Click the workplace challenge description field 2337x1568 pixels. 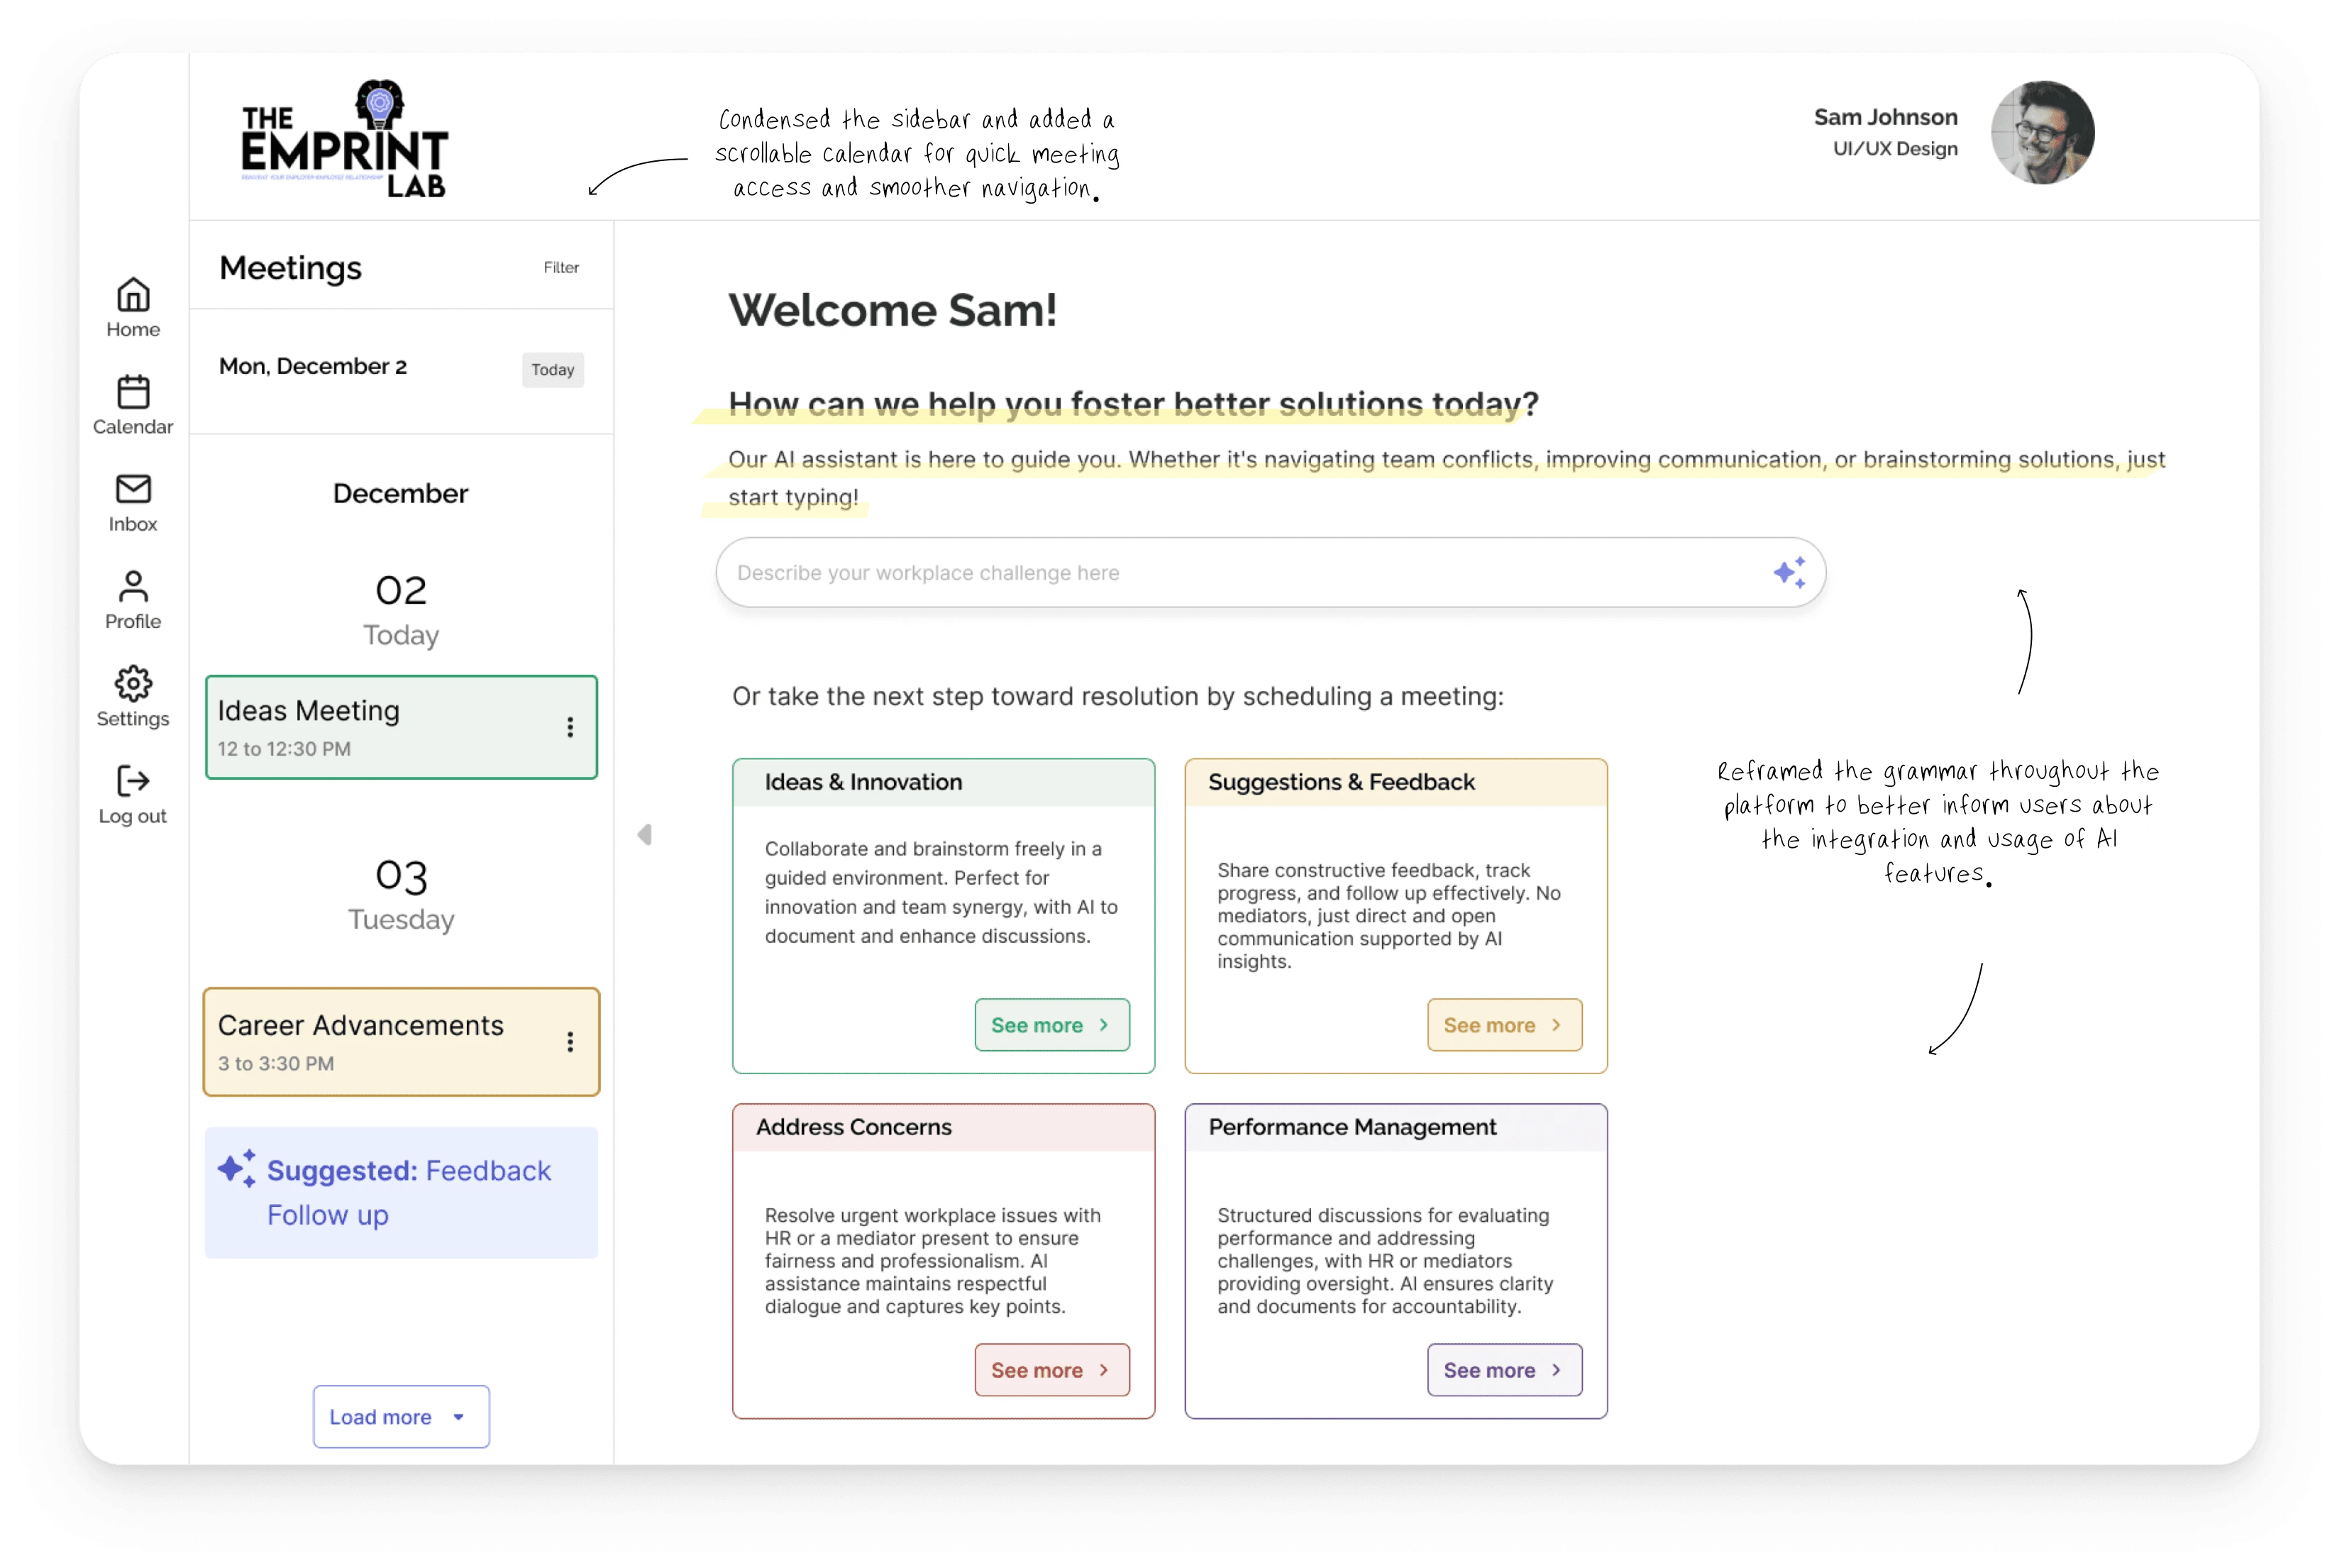pyautogui.click(x=1240, y=573)
